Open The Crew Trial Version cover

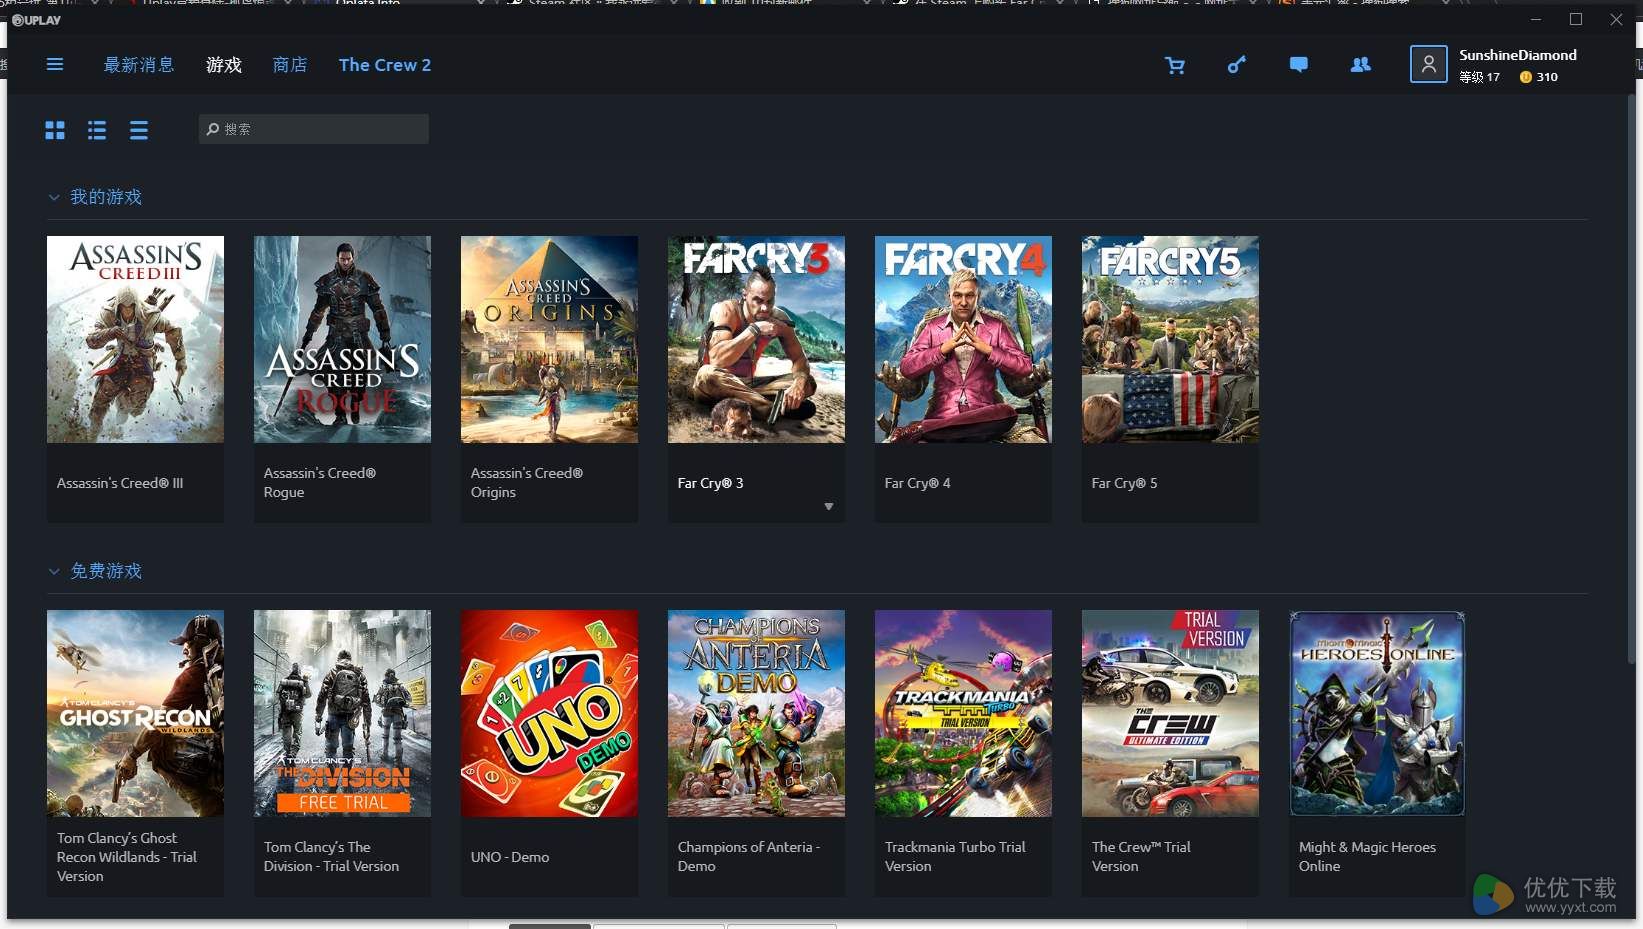coord(1170,714)
